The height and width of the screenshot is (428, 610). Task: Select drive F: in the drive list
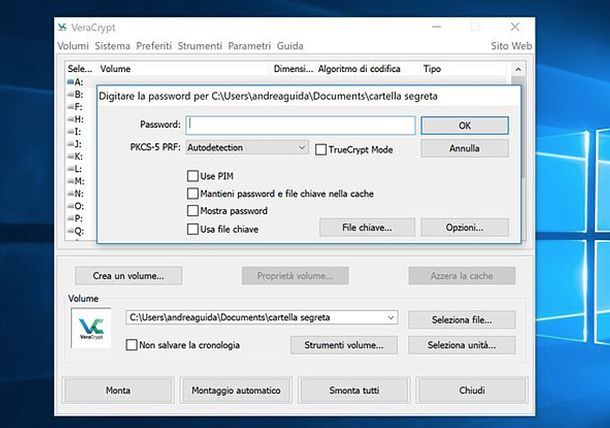pyautogui.click(x=75, y=107)
